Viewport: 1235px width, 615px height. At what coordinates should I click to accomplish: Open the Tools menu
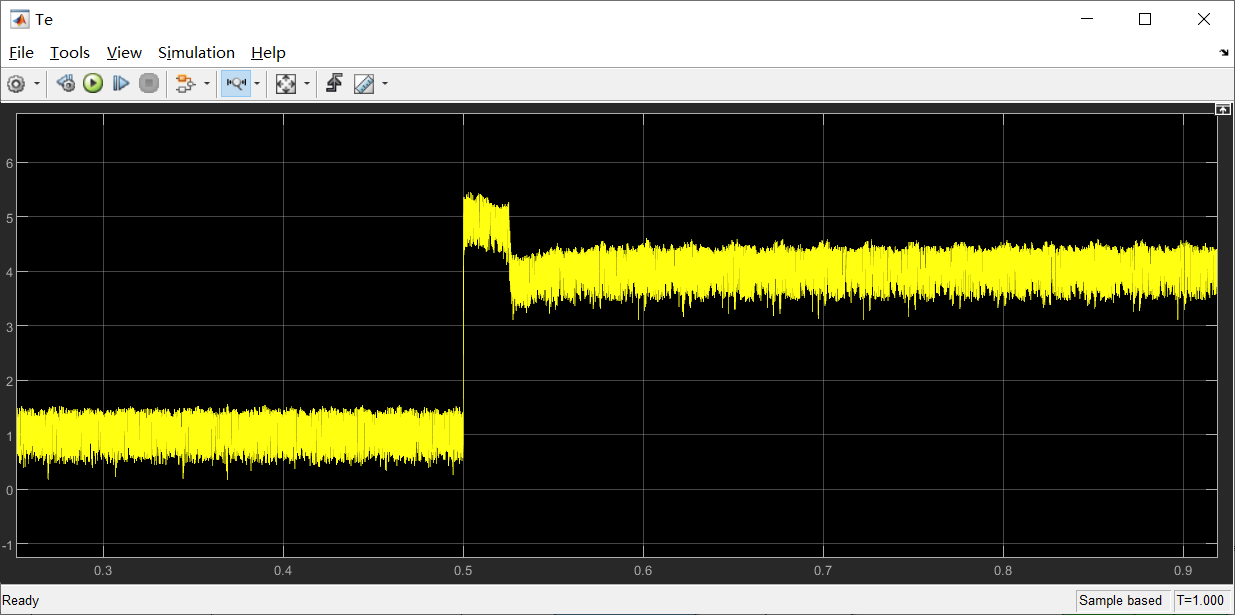[x=70, y=52]
